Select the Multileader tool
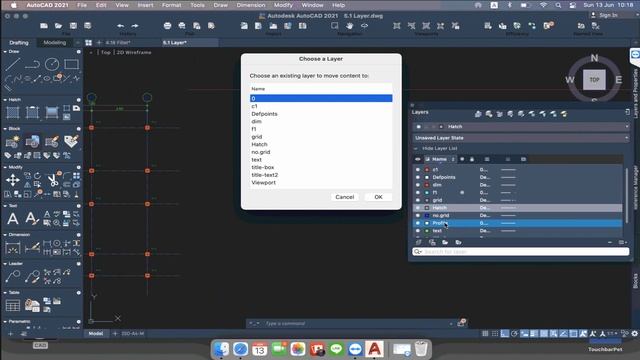The image size is (640, 360). (13, 276)
